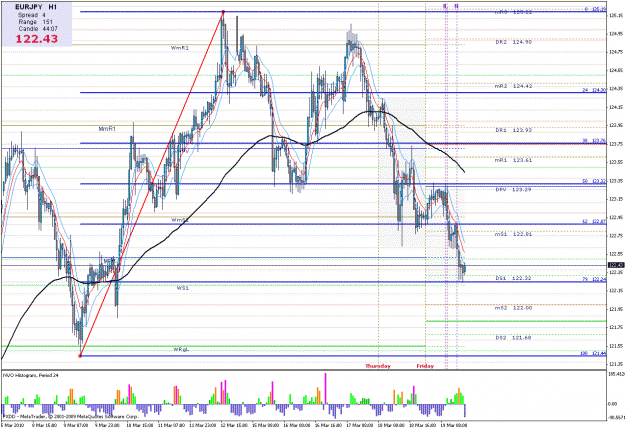Select the Range 151 readout
Image resolution: width=625 pixels, height=429 pixels.
coord(34,22)
